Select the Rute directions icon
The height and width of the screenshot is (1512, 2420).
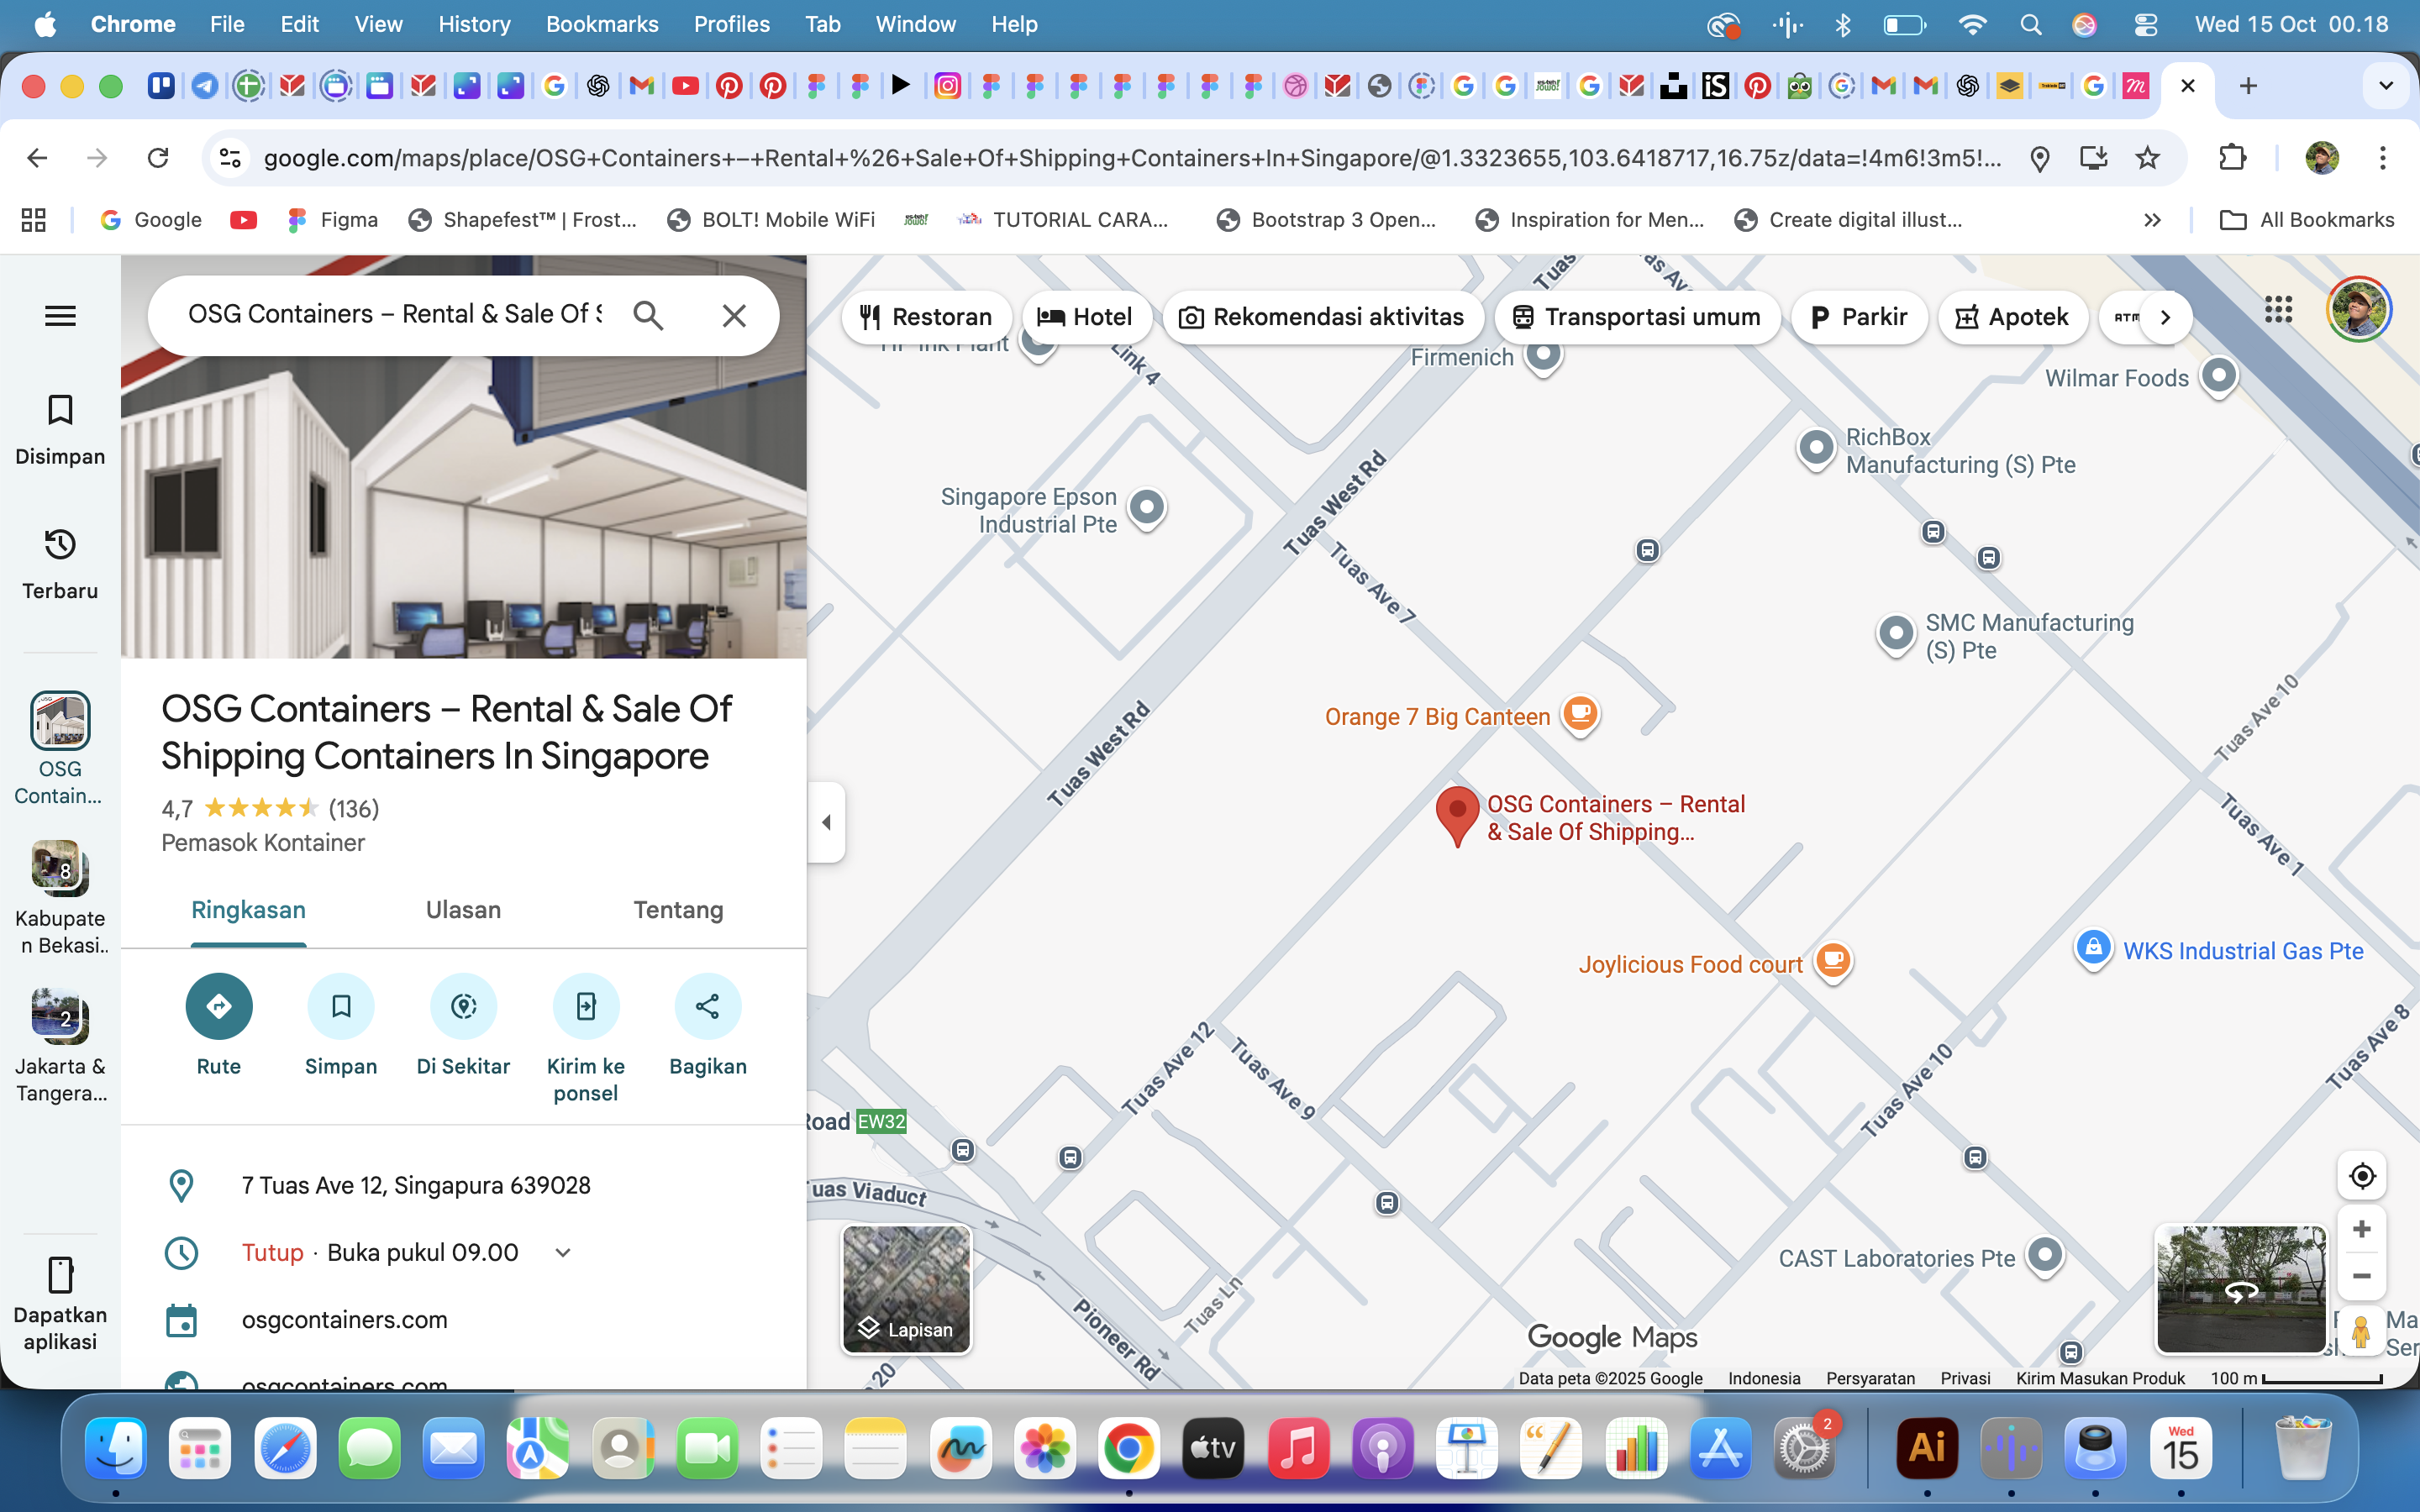click(x=219, y=1007)
